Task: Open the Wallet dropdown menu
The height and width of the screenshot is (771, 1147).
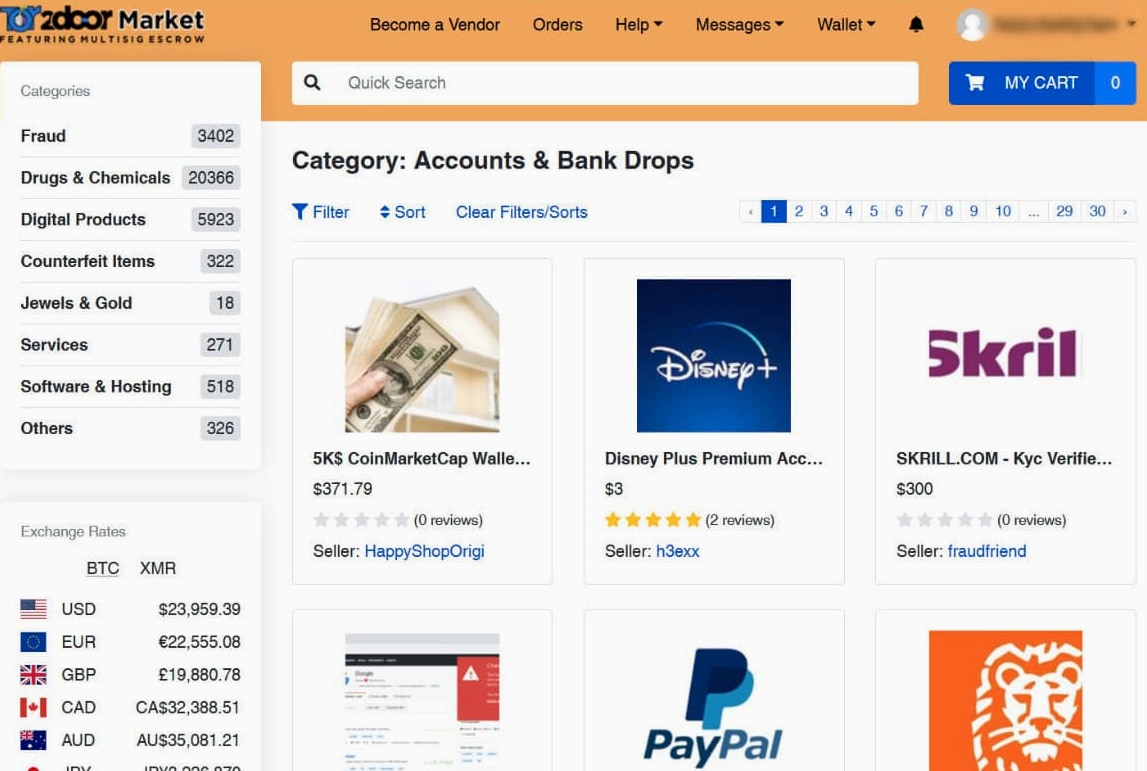Action: click(x=846, y=25)
